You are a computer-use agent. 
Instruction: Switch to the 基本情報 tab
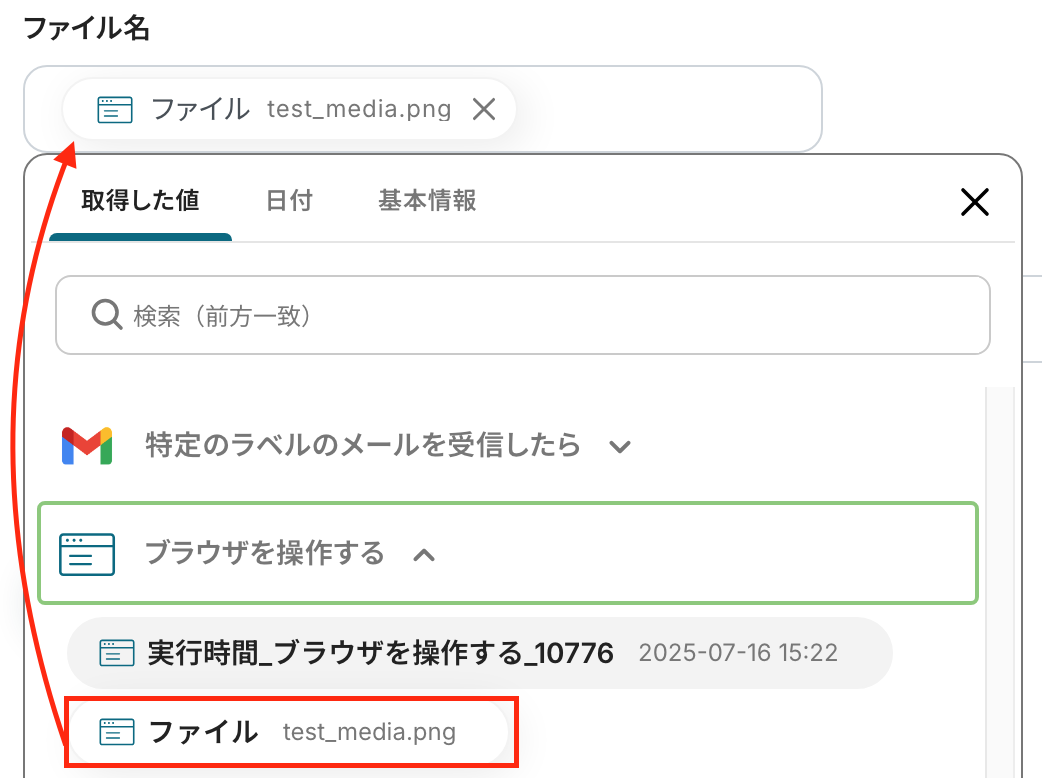(427, 201)
